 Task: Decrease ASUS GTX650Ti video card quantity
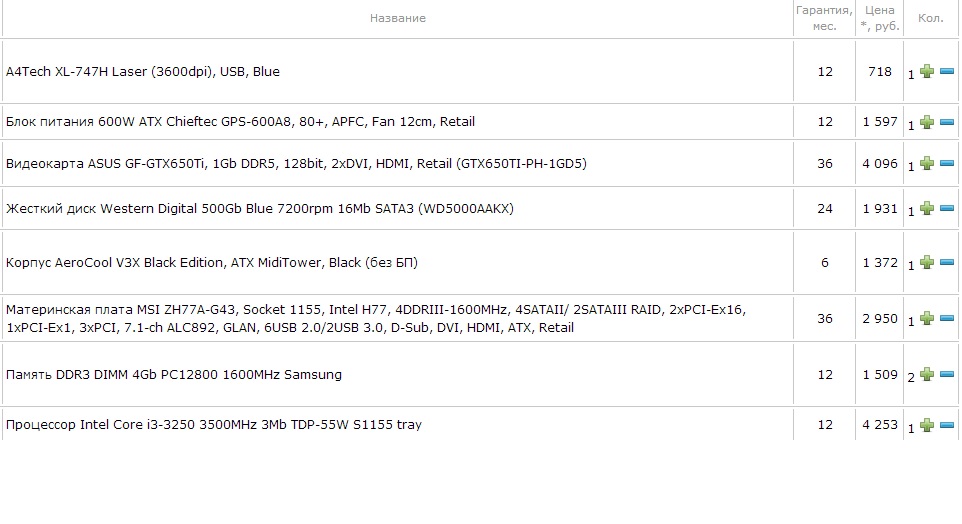click(947, 164)
